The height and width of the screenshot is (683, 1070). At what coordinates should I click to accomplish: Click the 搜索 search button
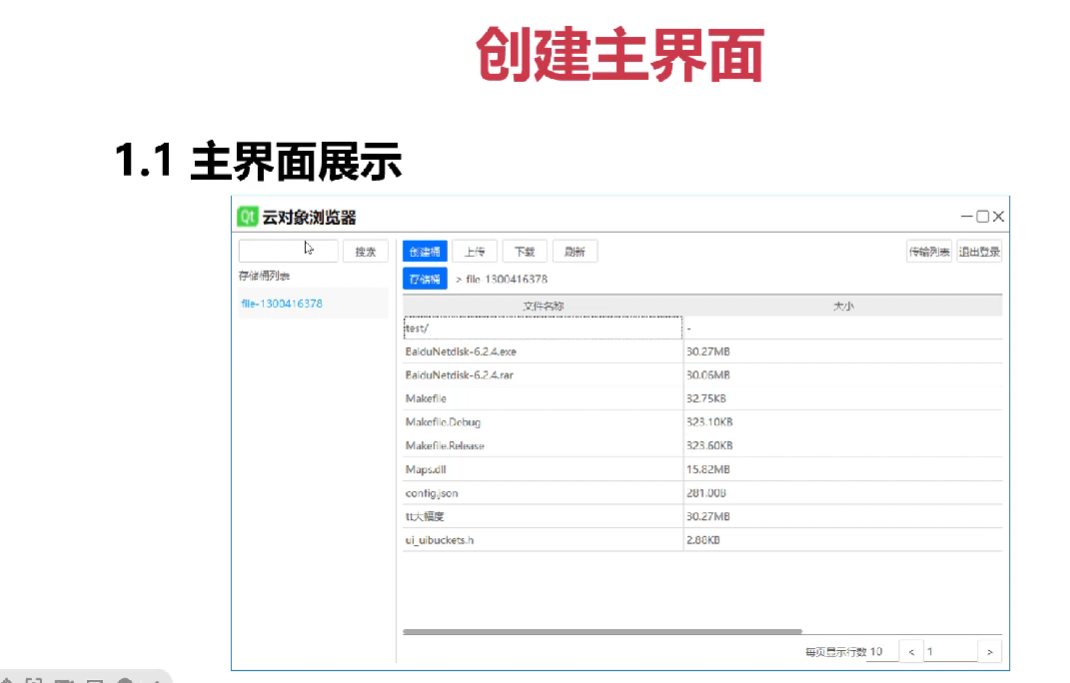point(365,251)
